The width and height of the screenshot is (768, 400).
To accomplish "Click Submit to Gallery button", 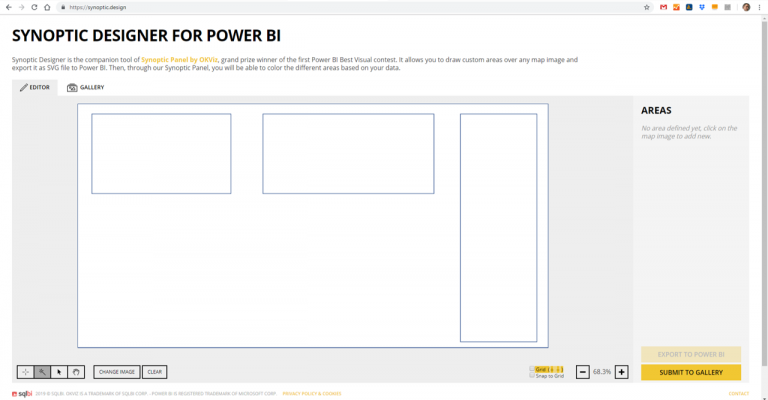I will [691, 373].
